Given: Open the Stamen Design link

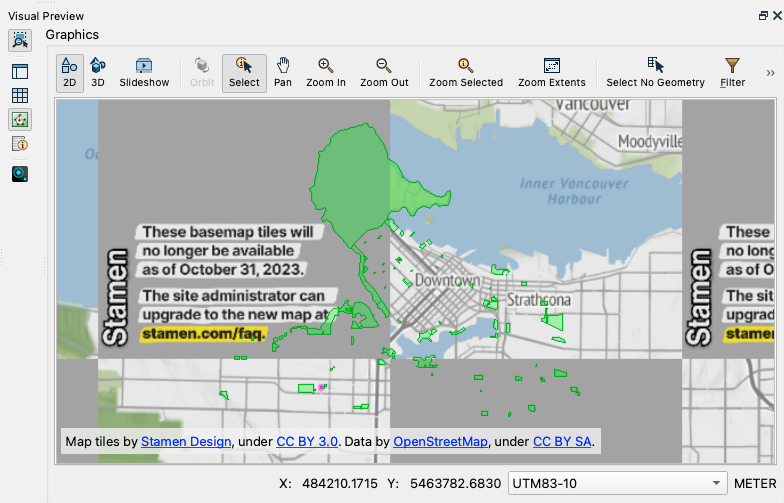Looking at the screenshot, I should tap(186, 442).
